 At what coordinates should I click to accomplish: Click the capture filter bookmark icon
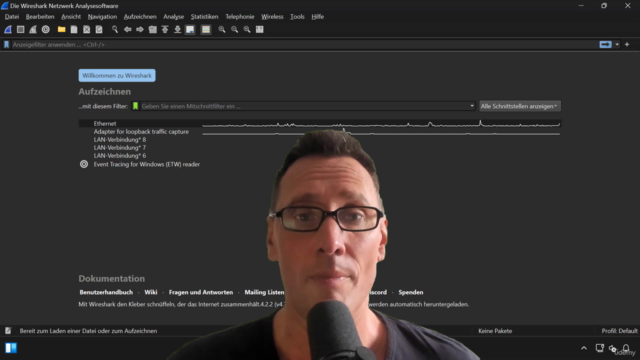136,106
